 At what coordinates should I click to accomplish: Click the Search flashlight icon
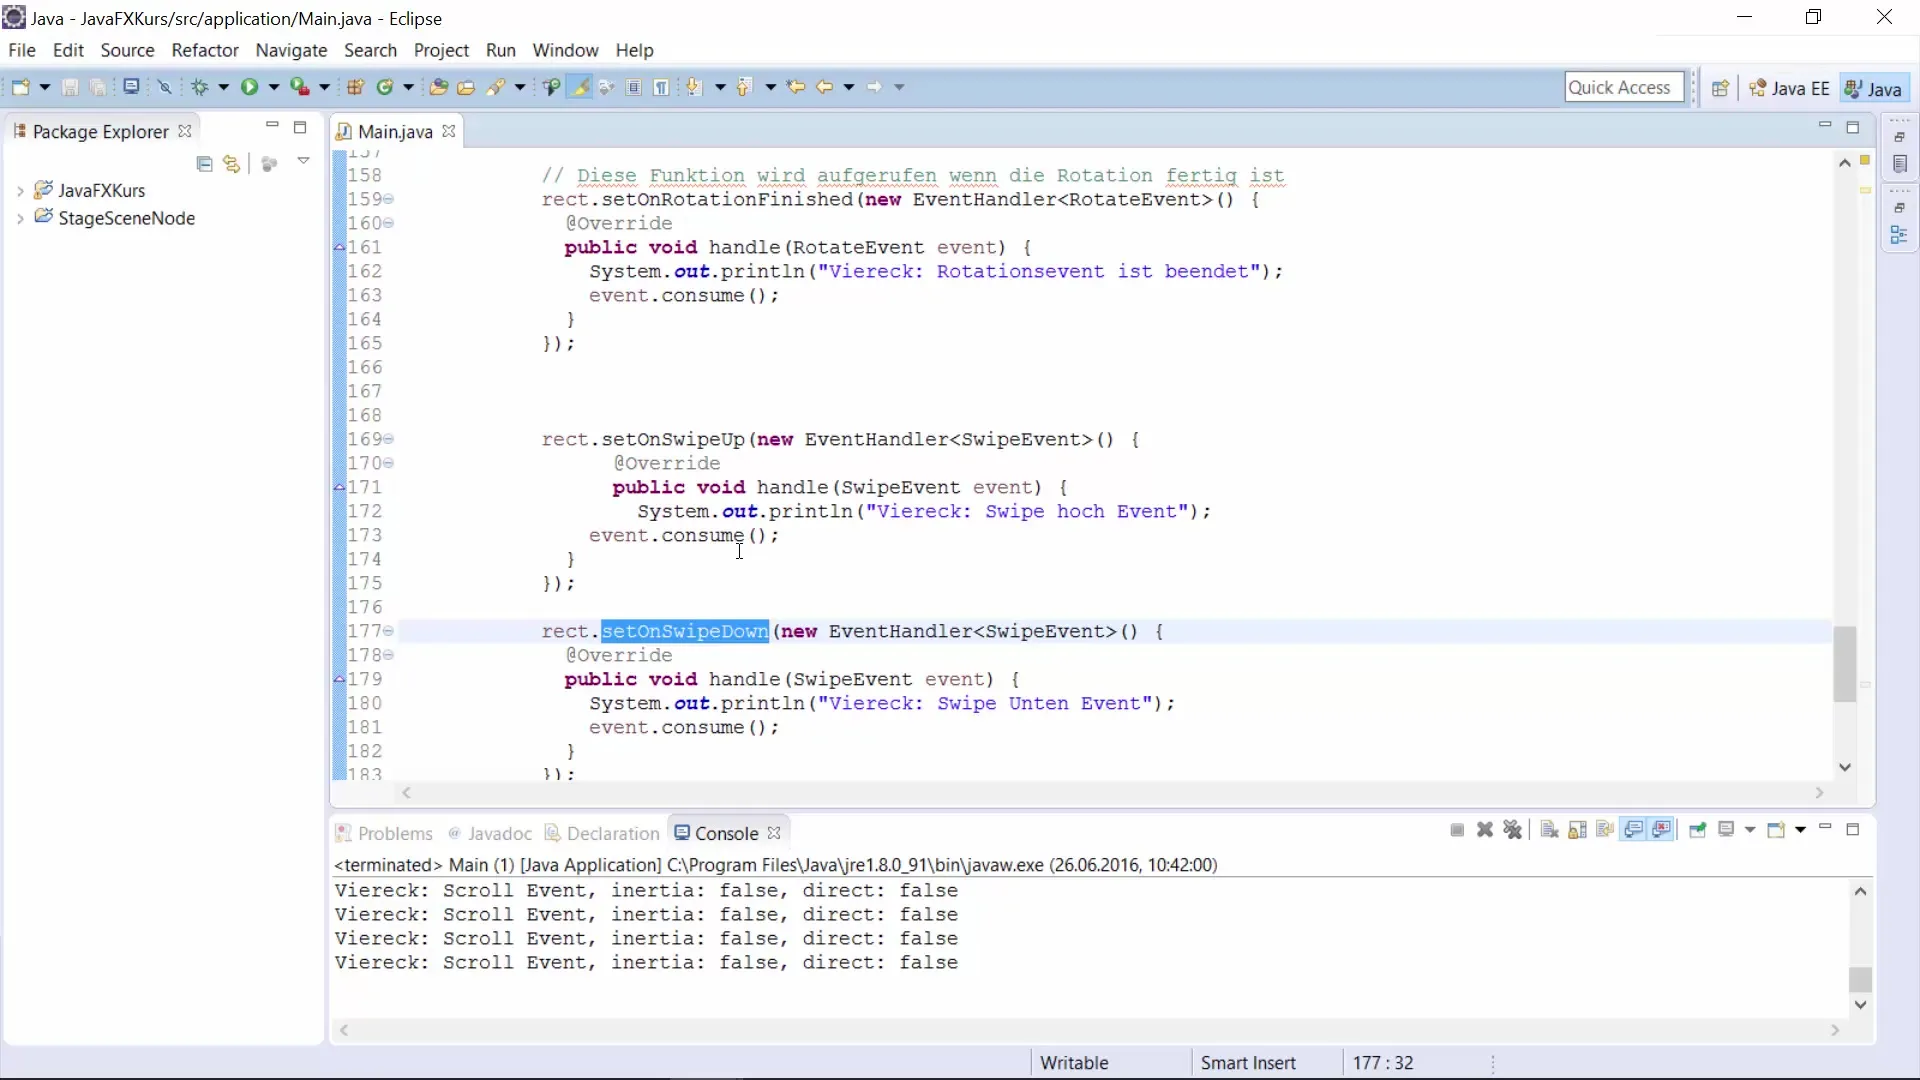[x=496, y=87]
